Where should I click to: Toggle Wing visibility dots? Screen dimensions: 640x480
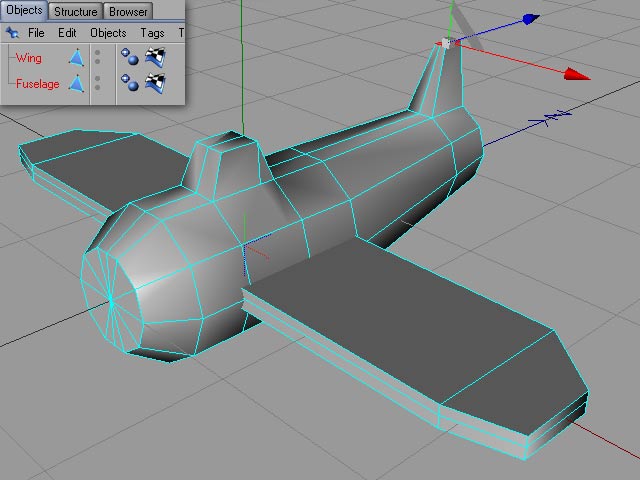[x=98, y=57]
